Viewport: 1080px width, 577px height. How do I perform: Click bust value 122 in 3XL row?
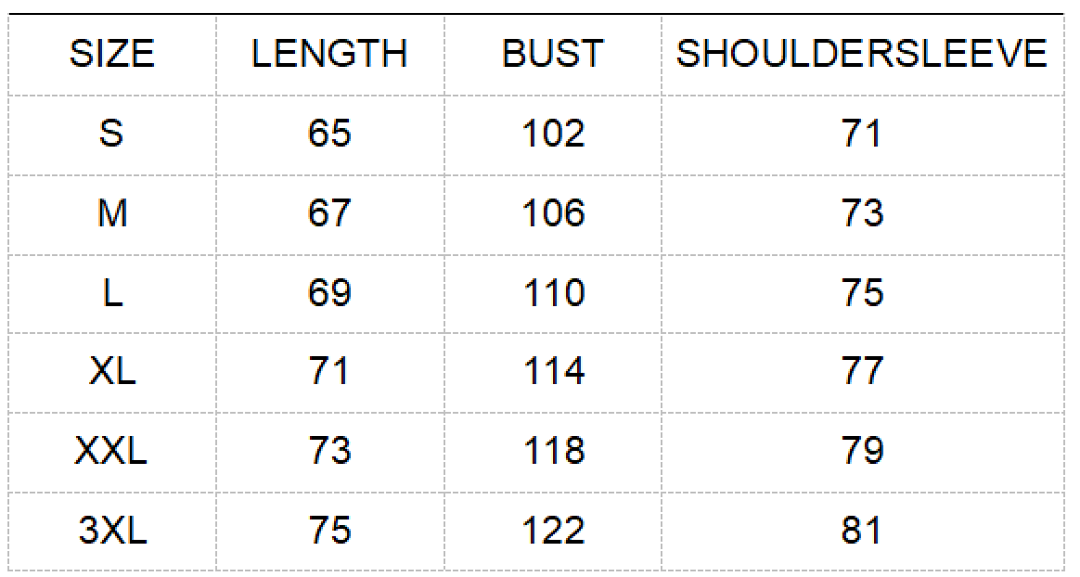(x=553, y=530)
